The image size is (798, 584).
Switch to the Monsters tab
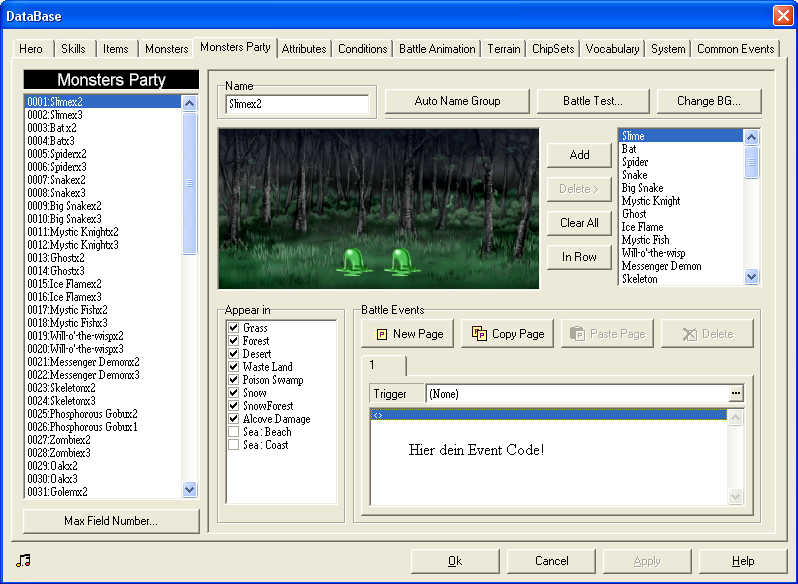tap(166, 49)
